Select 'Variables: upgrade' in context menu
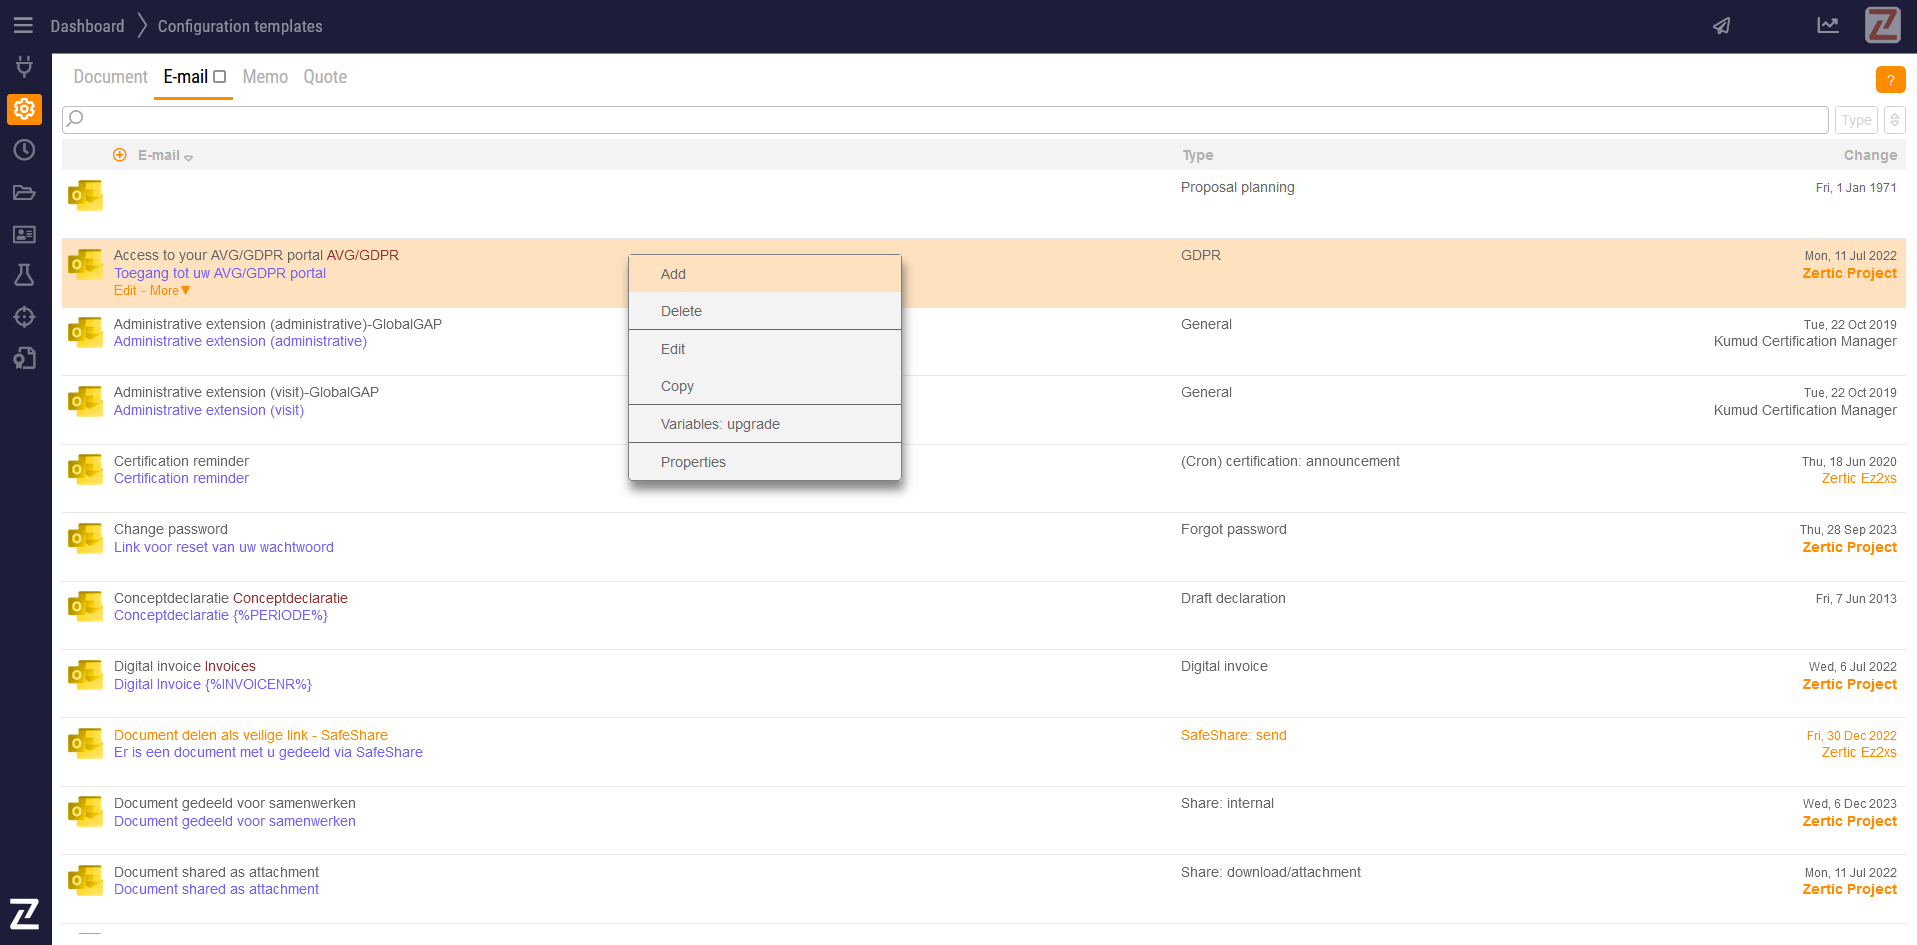Viewport: 1917px width, 945px height. [x=720, y=424]
